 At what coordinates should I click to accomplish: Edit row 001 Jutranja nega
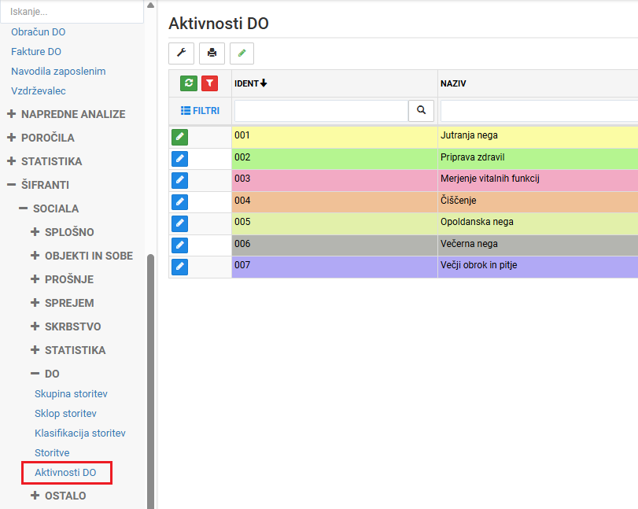pyautogui.click(x=179, y=137)
